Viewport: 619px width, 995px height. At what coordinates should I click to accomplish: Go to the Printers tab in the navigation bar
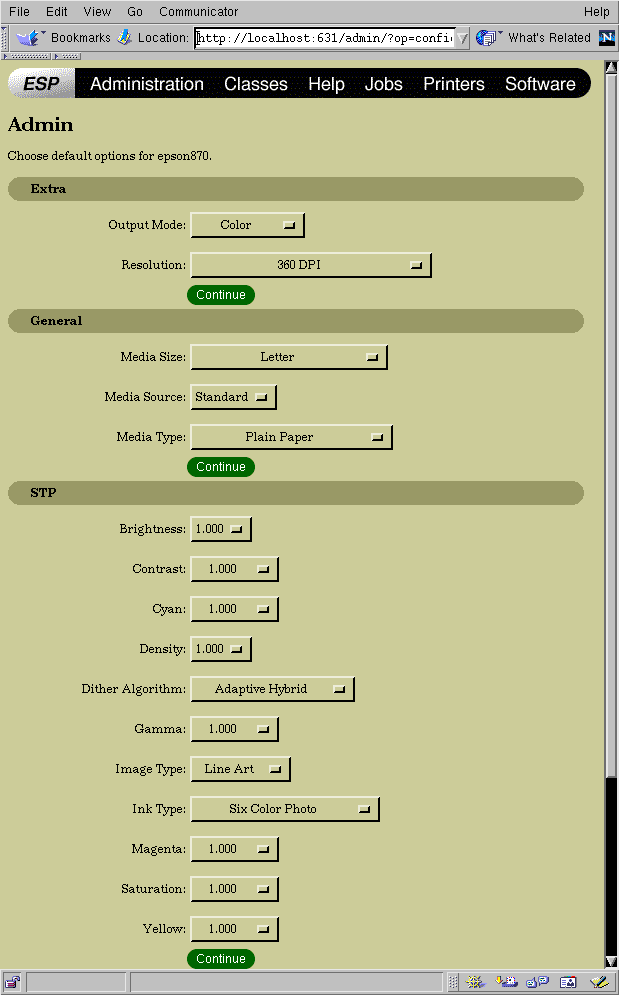[x=453, y=84]
